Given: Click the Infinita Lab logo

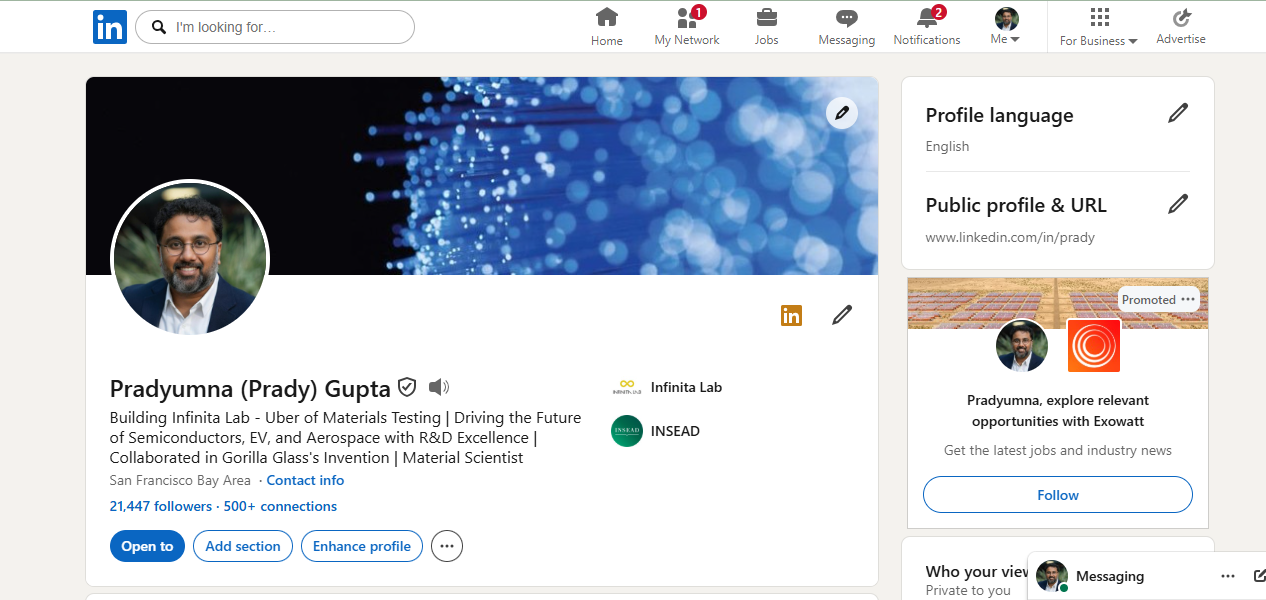Looking at the screenshot, I should click(x=627, y=387).
